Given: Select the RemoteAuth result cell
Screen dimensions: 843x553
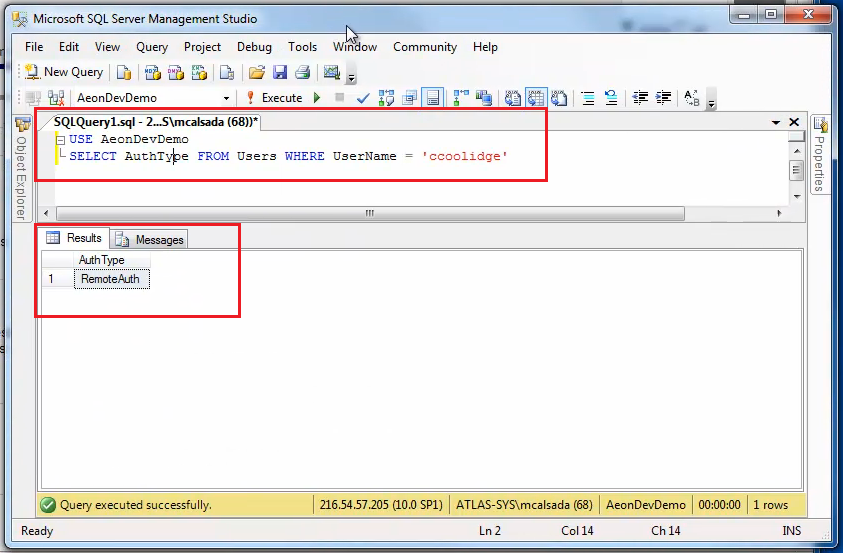Looking at the screenshot, I should [x=111, y=280].
